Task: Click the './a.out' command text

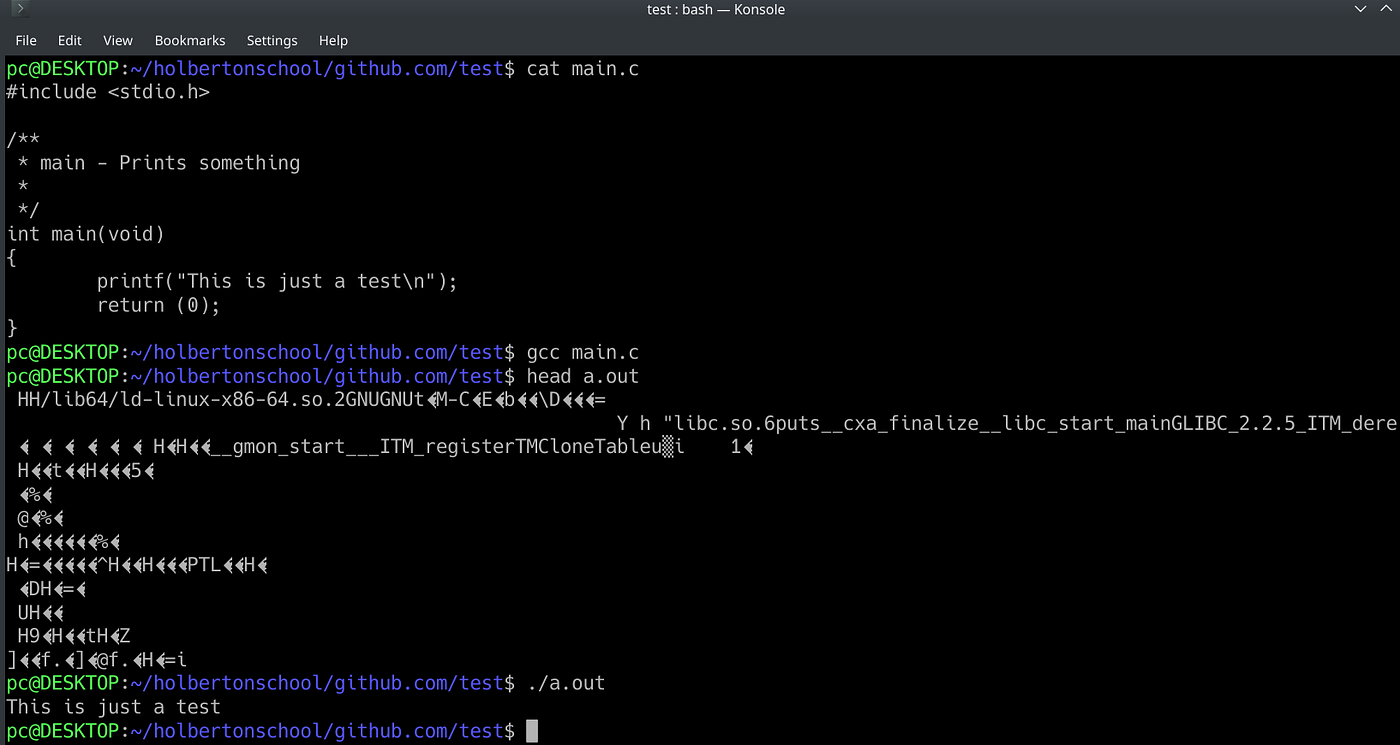Action: [x=566, y=683]
